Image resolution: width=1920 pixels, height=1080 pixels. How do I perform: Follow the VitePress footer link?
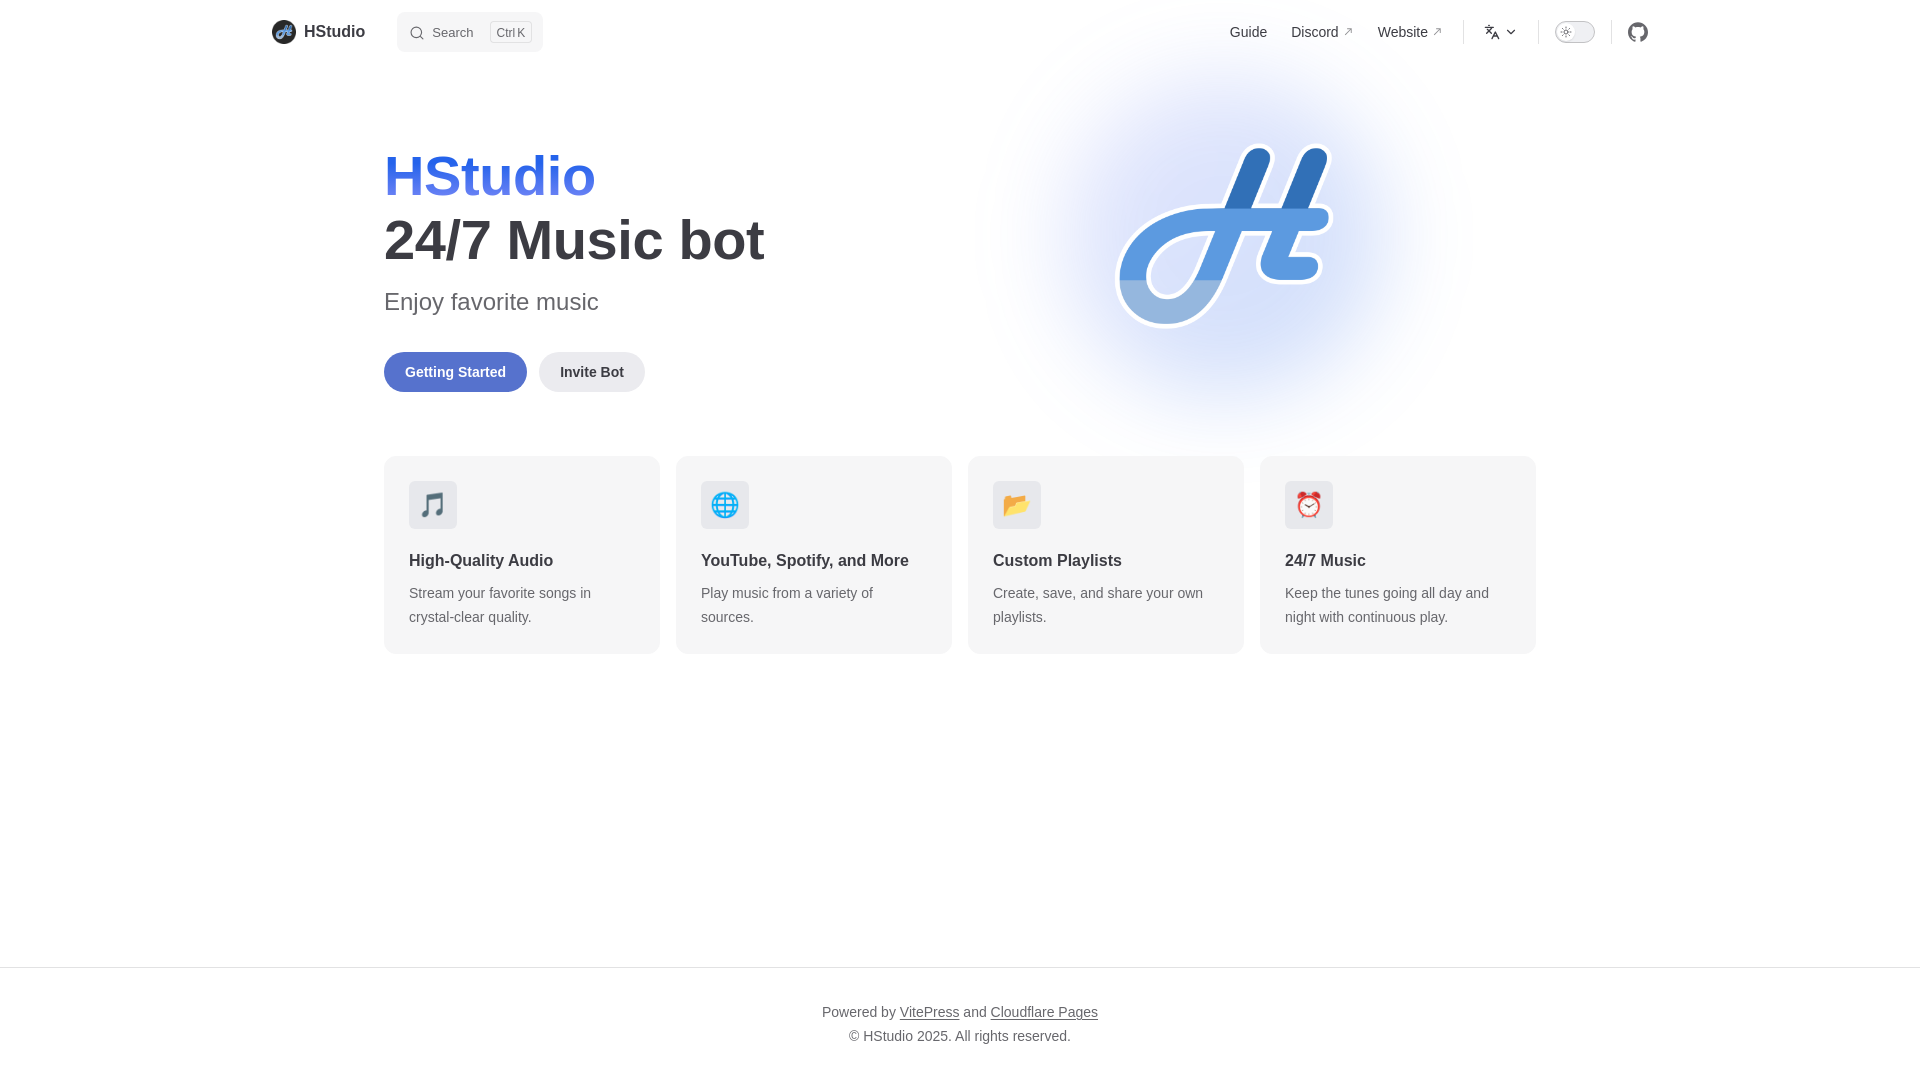929,1012
